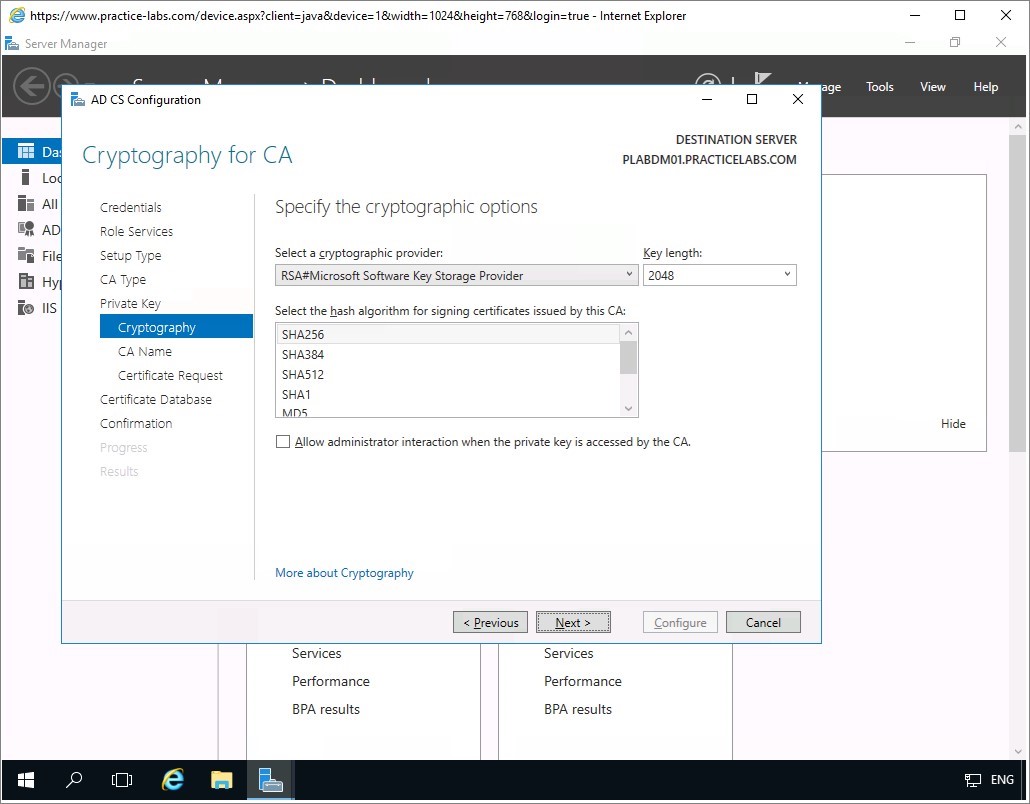
Task: Select SHA1 hash algorithm
Action: coord(448,395)
